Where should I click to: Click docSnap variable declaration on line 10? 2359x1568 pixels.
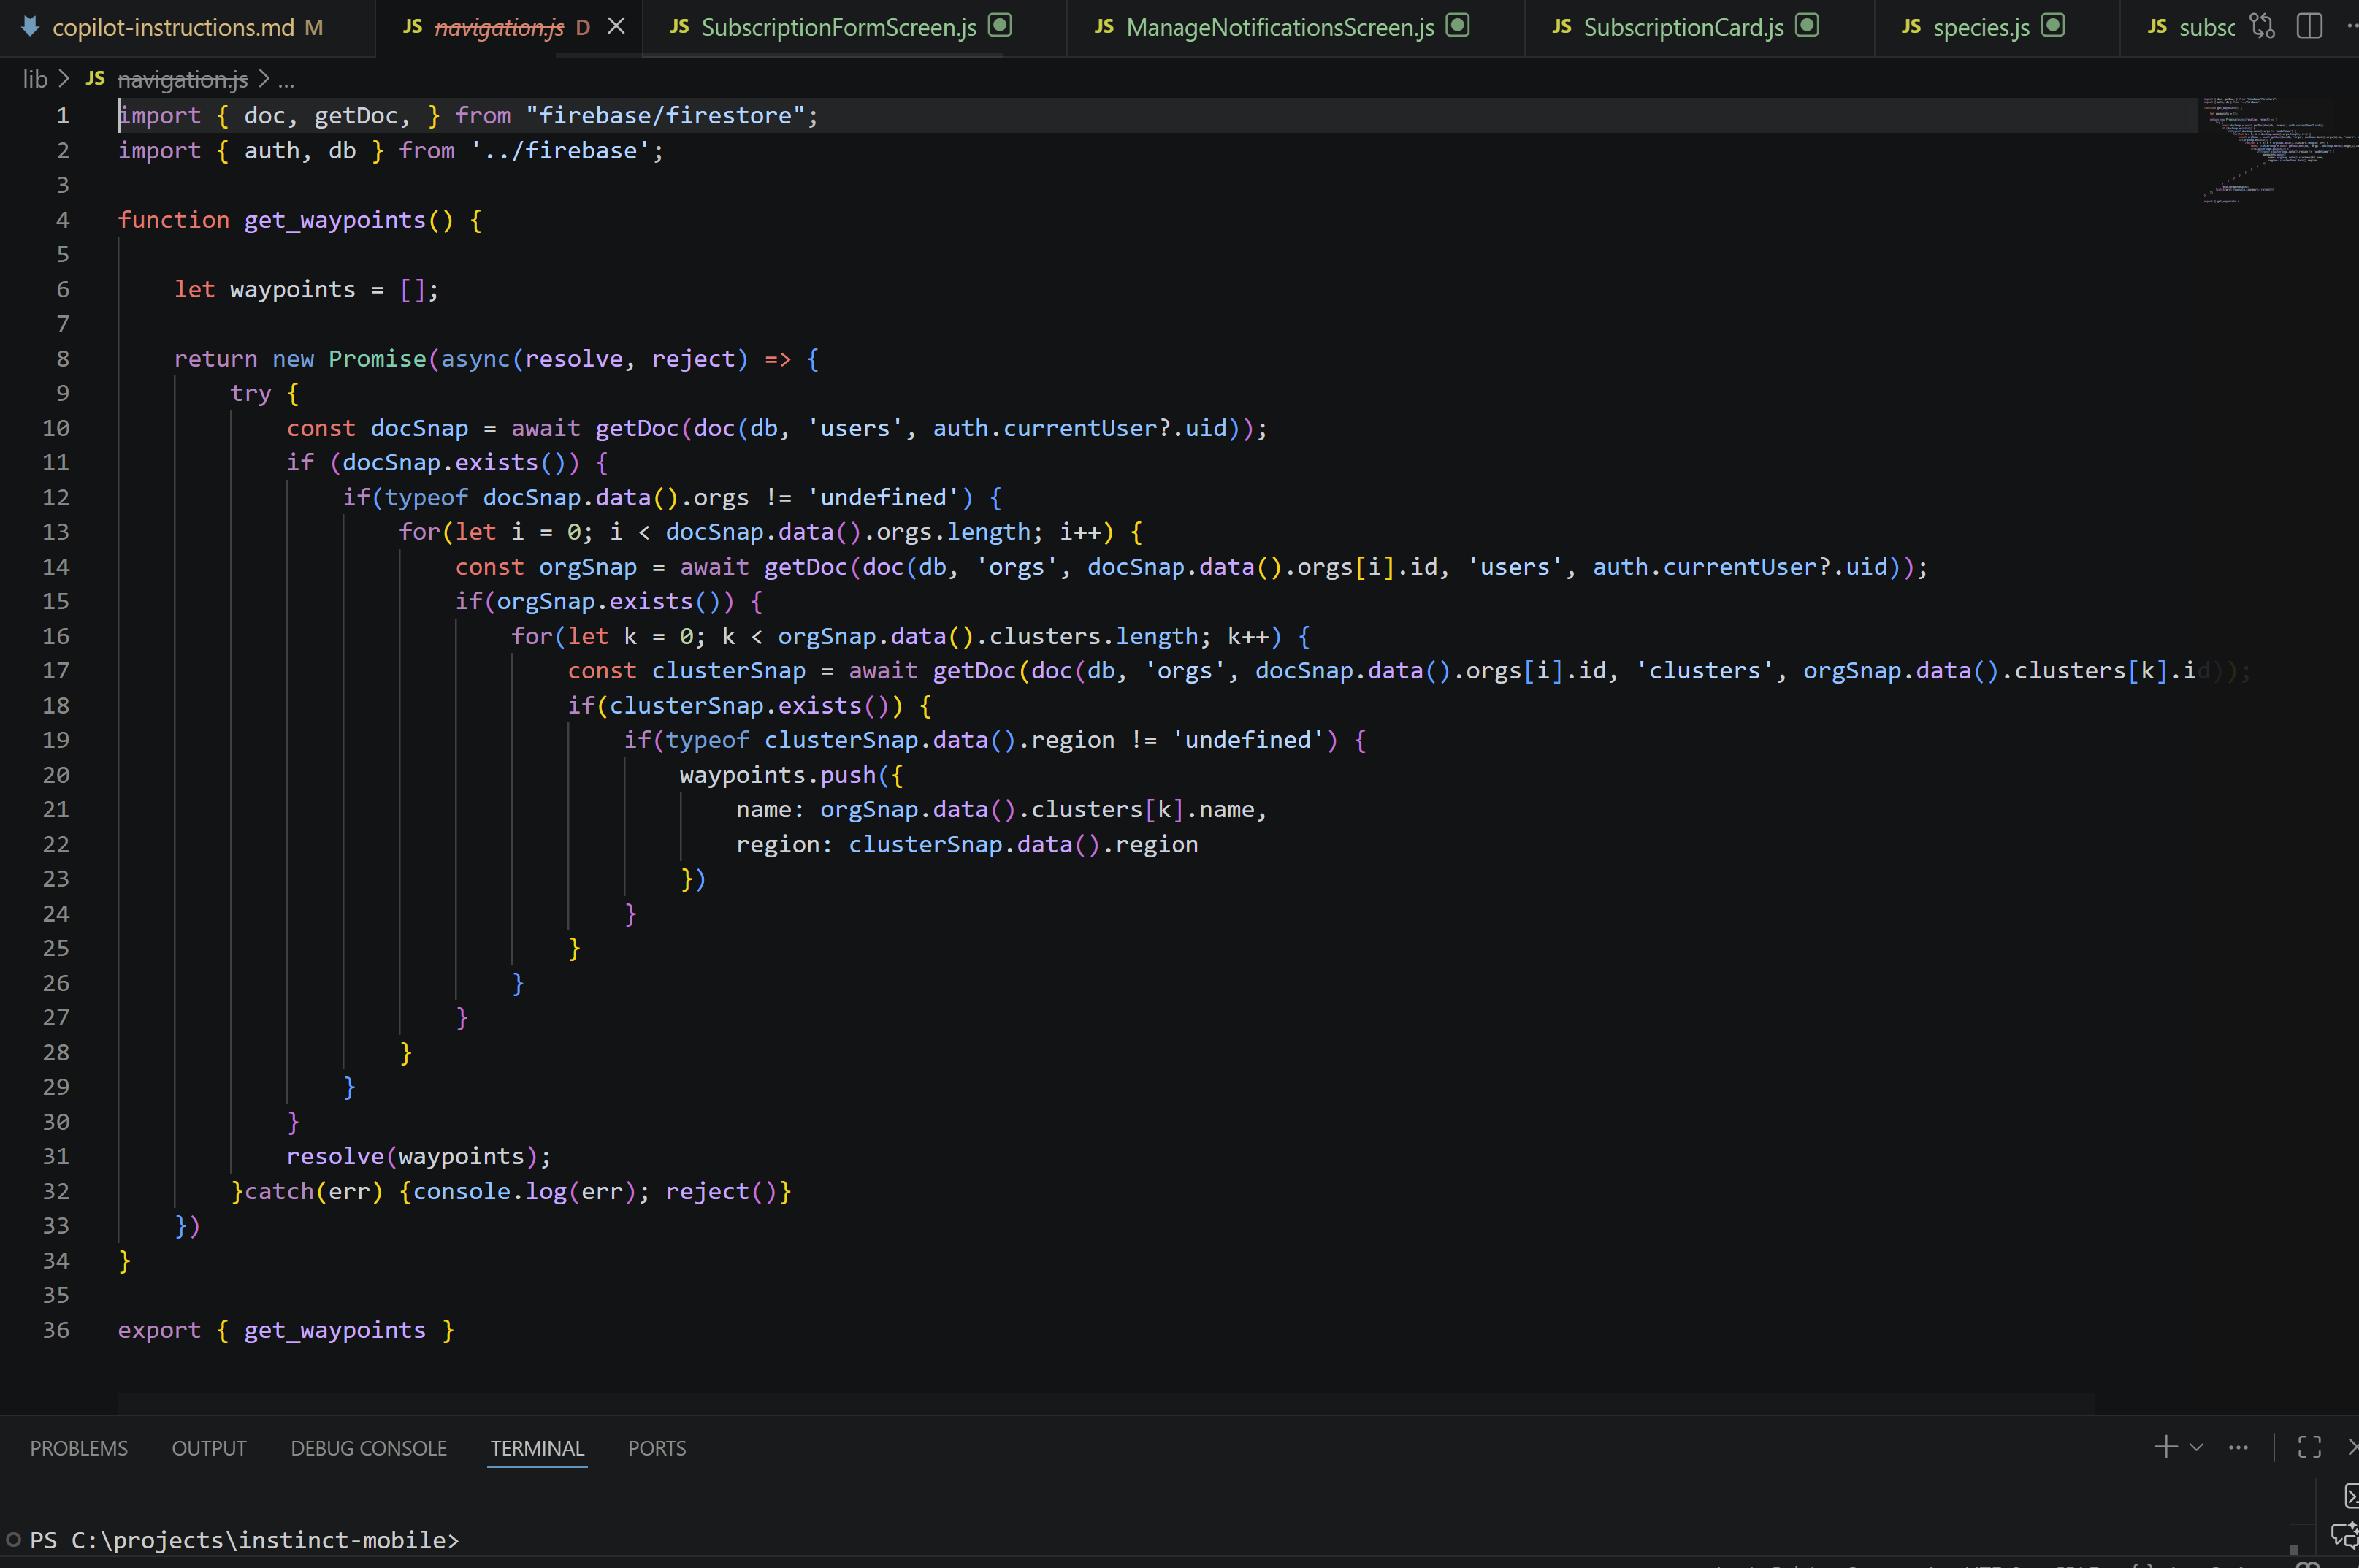pyautogui.click(x=419, y=428)
